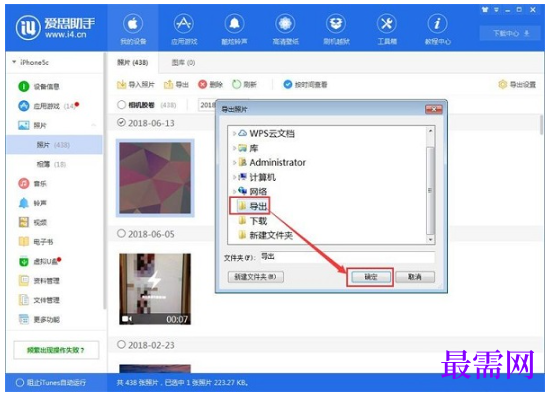
Task: Click 确定 to confirm export
Action: (370, 277)
